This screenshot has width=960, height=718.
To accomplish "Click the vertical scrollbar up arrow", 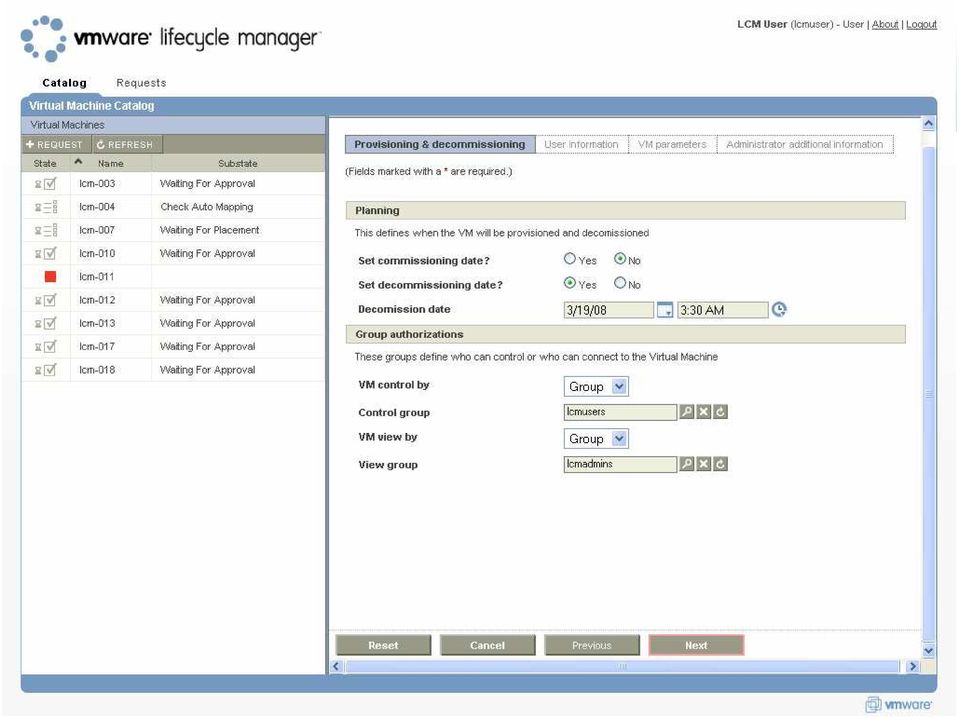I will pyautogui.click(x=928, y=124).
